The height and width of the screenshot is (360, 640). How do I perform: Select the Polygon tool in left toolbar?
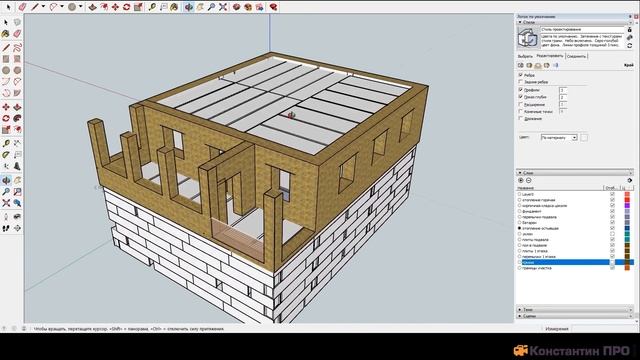click(17, 71)
